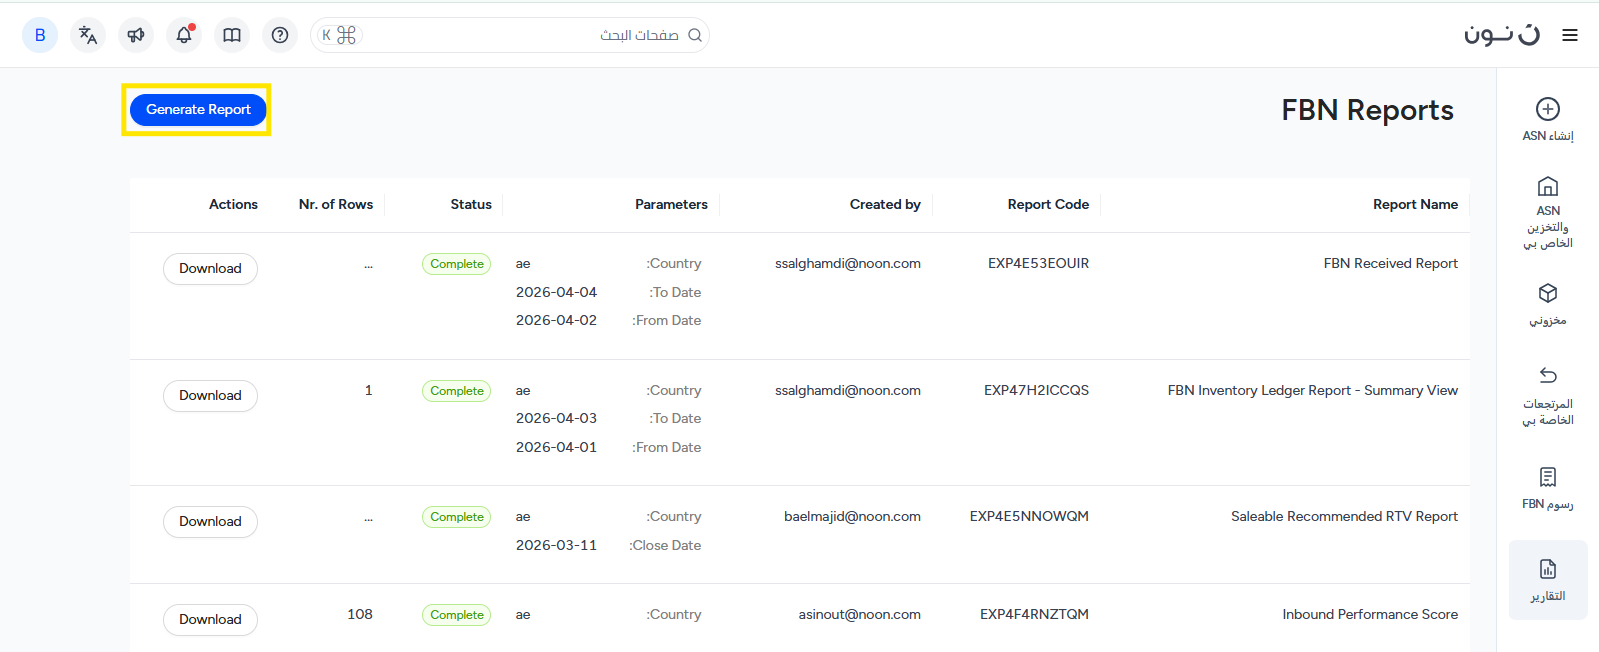Open the user profile avatar B
The width and height of the screenshot is (1599, 652).
pos(40,35)
